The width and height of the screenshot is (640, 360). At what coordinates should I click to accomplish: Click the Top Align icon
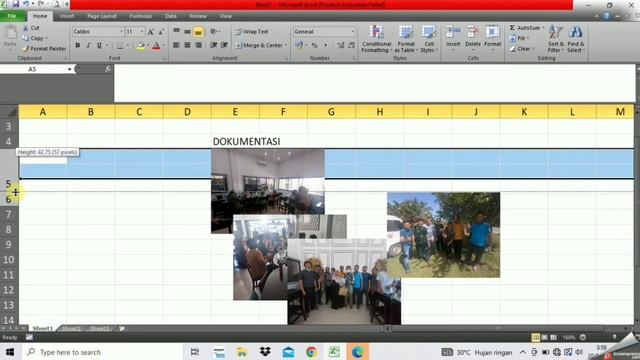pyautogui.click(x=176, y=31)
